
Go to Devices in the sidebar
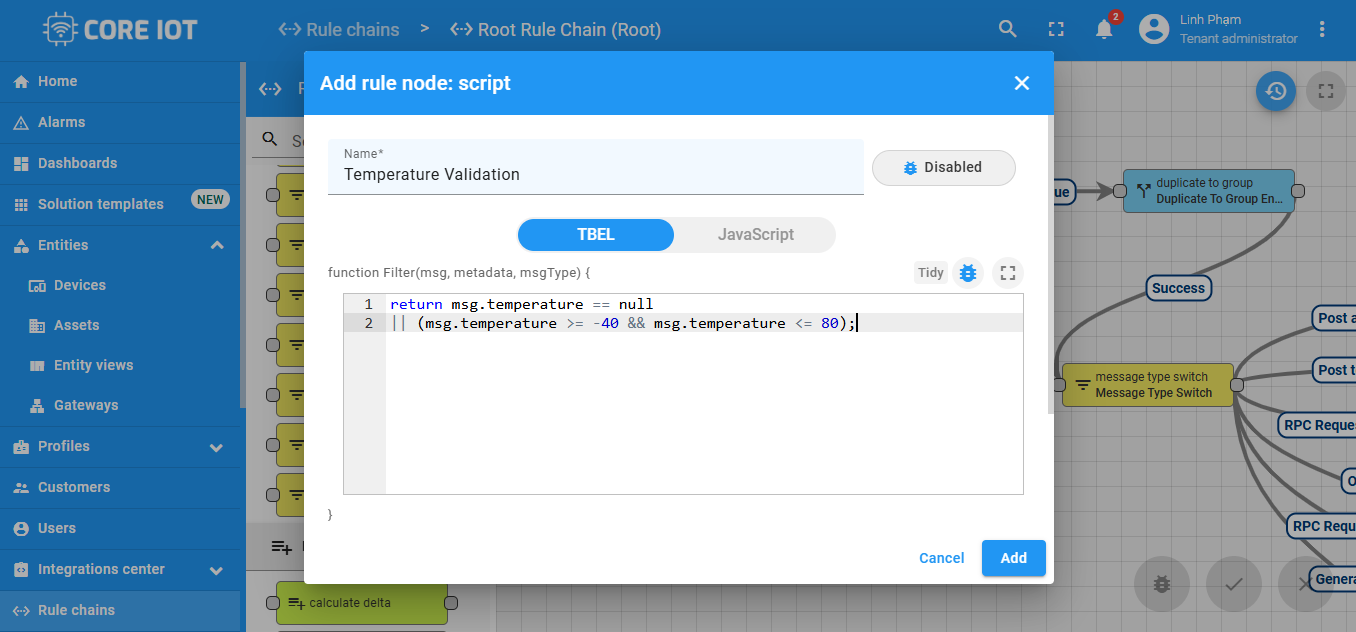80,285
